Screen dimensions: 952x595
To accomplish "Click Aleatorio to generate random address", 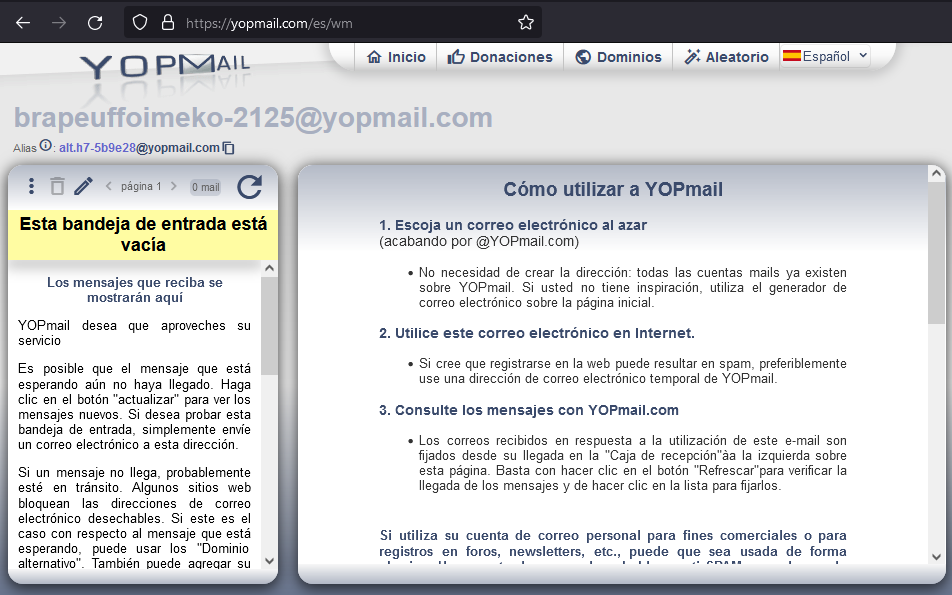I will pos(726,57).
